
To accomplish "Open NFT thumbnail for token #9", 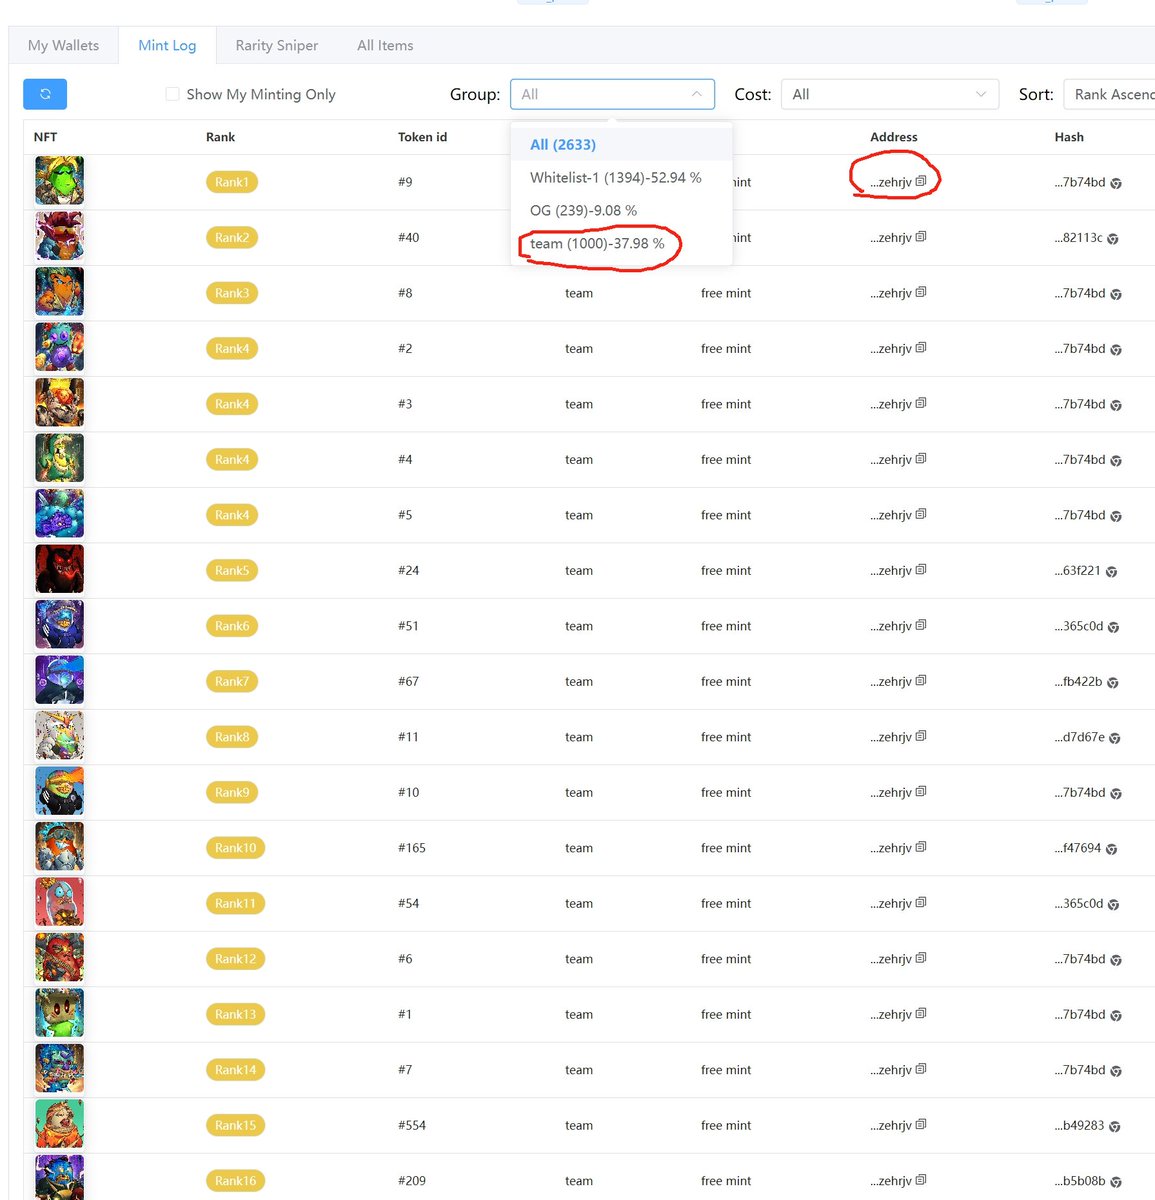I will tap(60, 181).
